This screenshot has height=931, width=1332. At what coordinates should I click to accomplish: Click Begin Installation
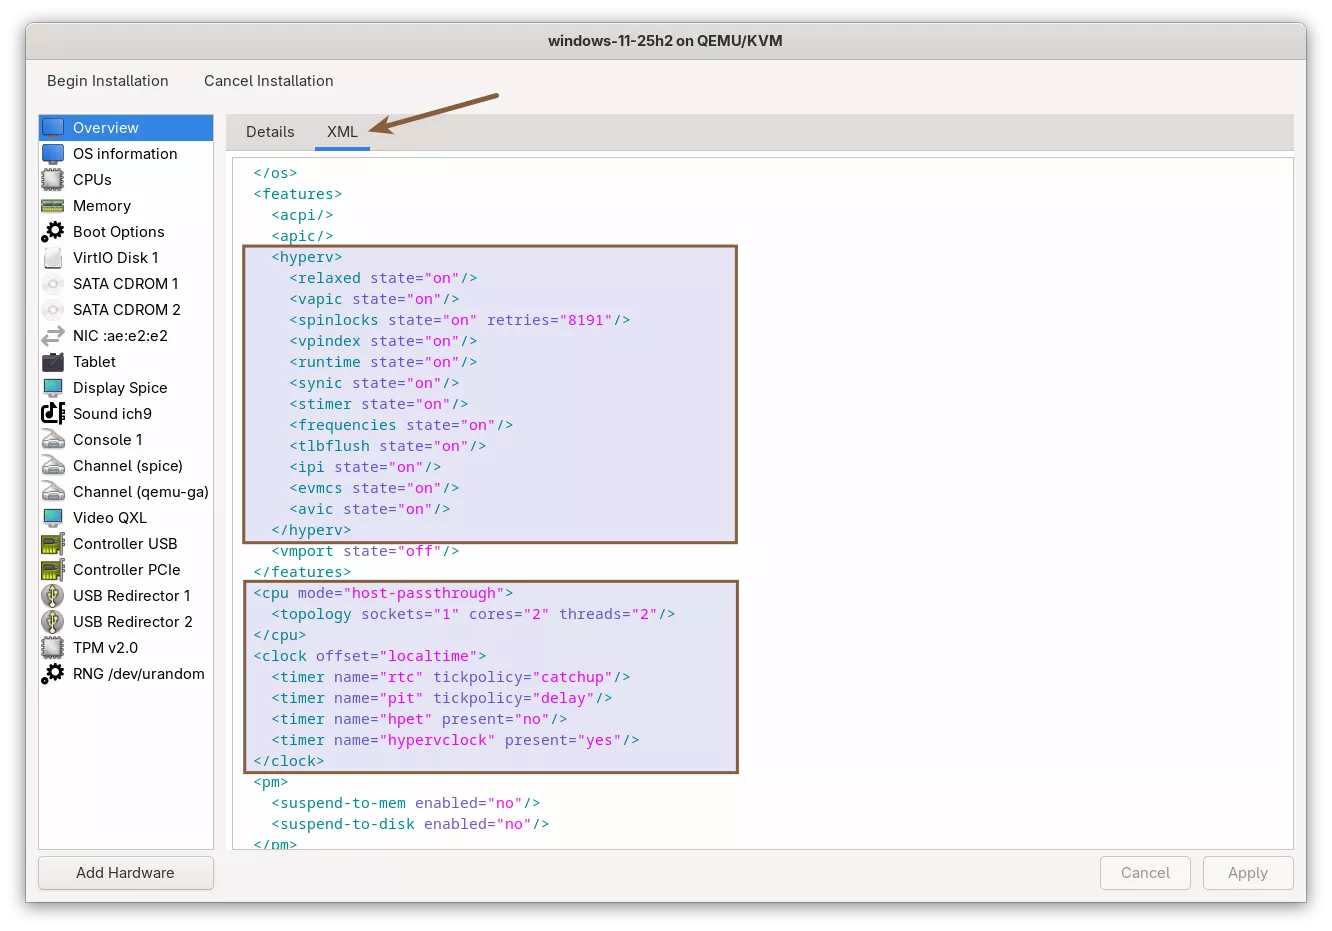point(108,81)
